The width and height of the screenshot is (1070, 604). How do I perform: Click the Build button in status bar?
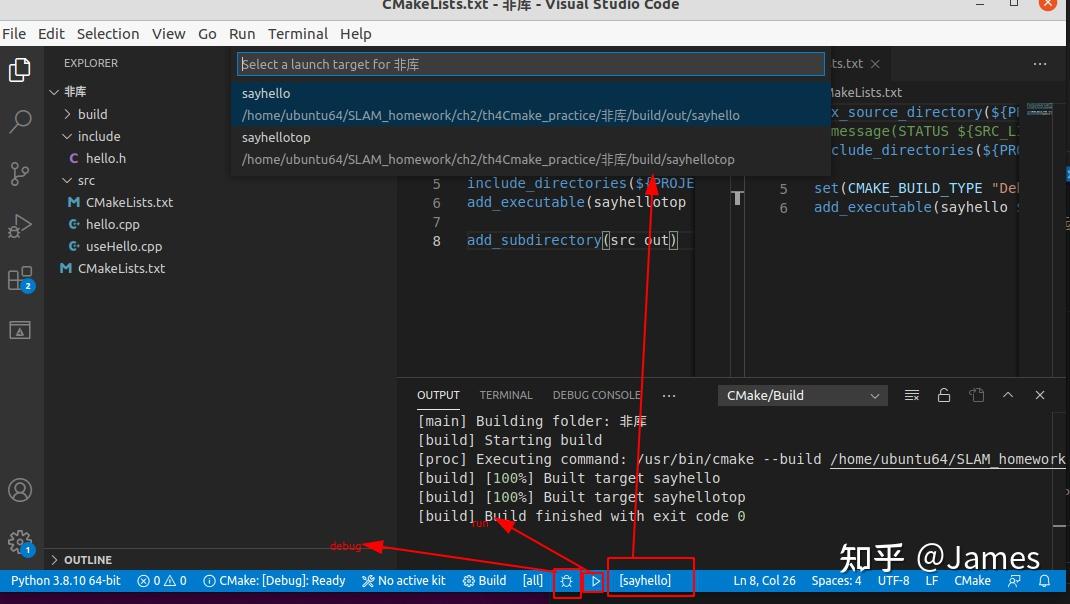coord(484,581)
